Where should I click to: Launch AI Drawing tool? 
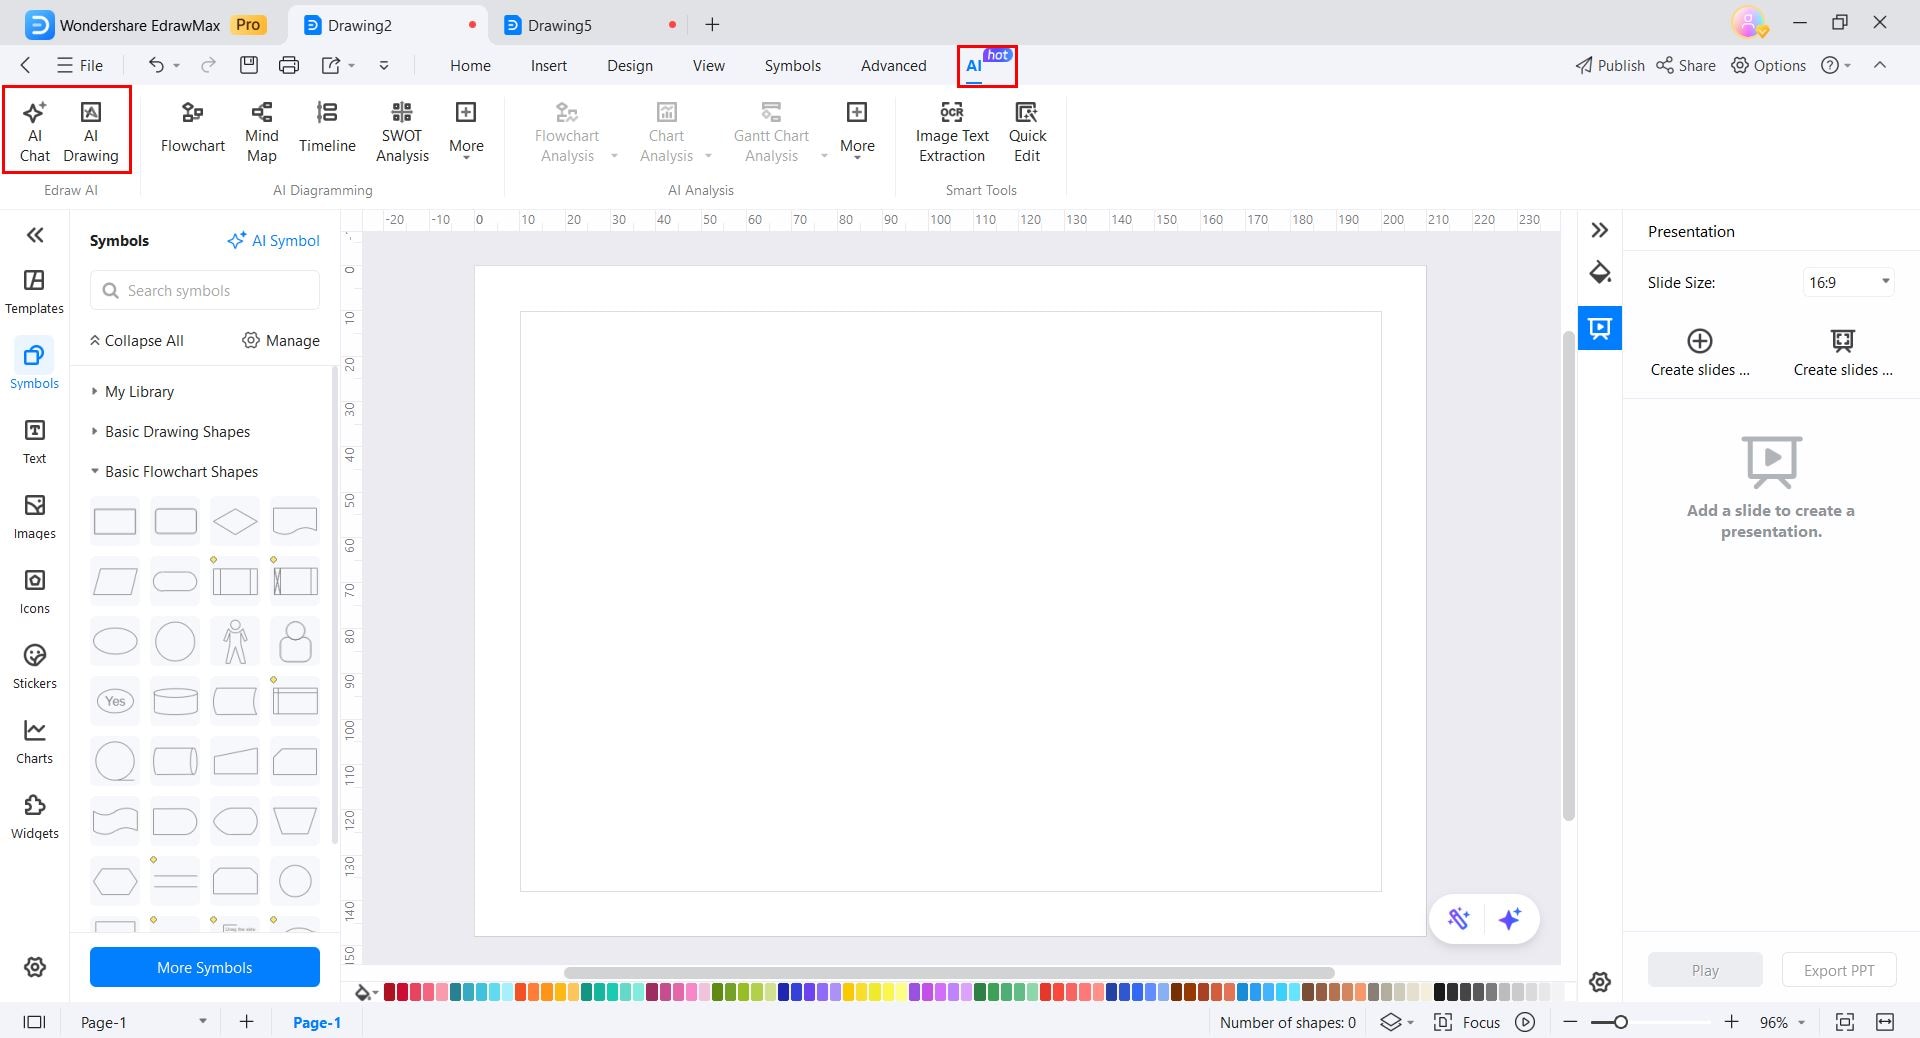(91, 132)
